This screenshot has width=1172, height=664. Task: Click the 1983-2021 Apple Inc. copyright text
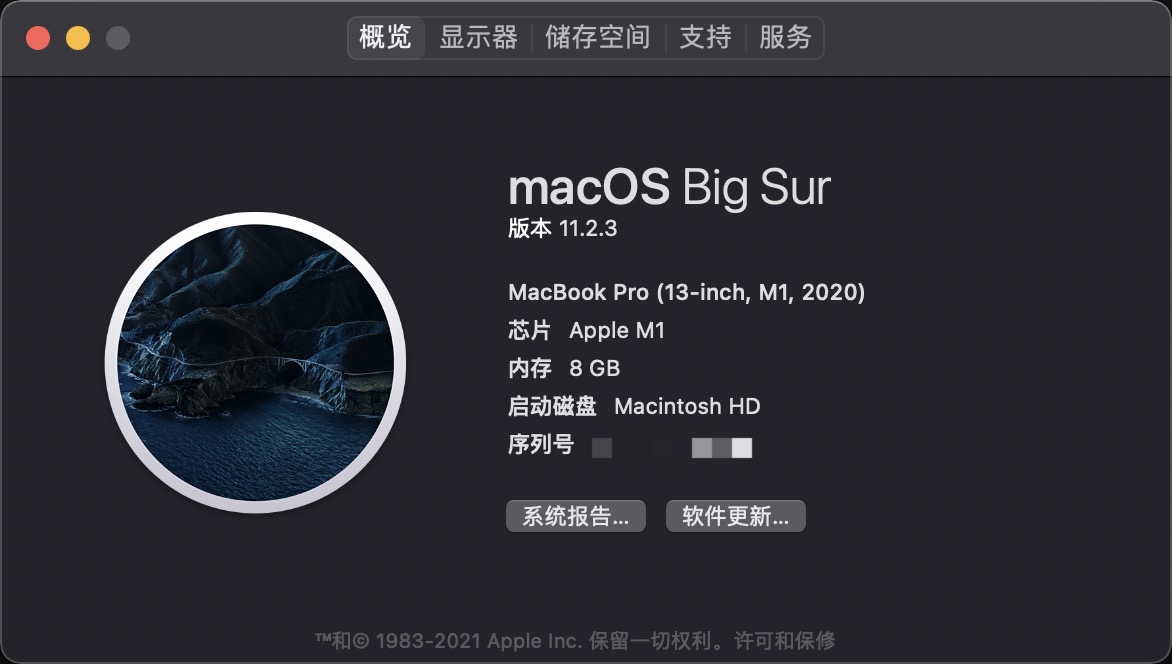click(478, 641)
